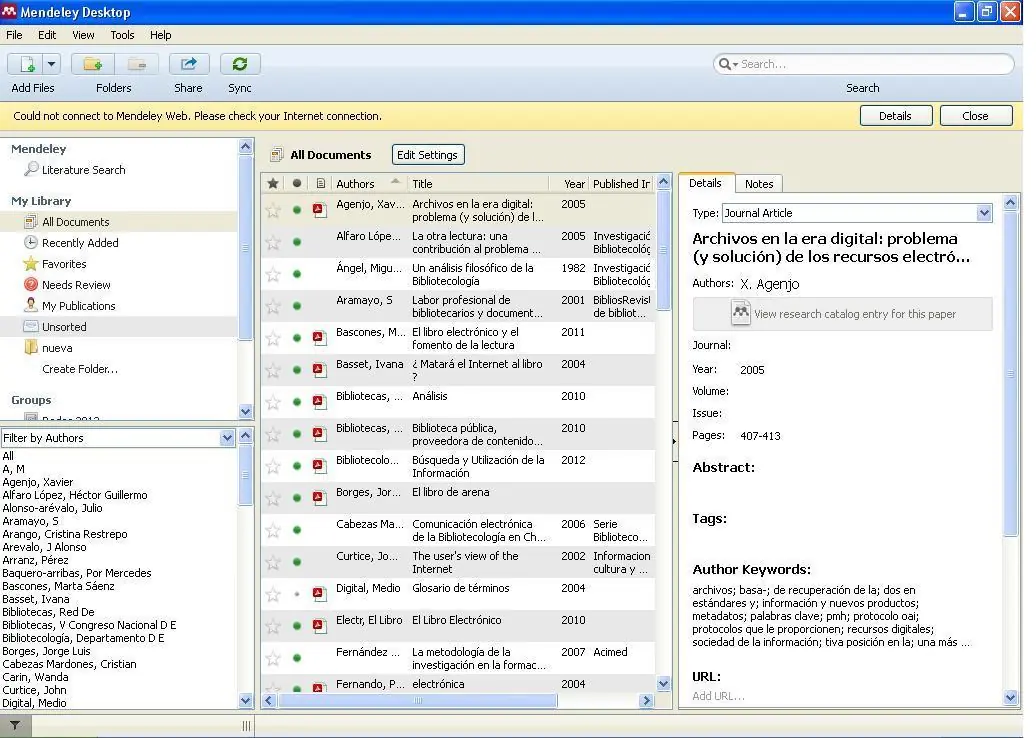Open the View menu
This screenshot has height=738, width=1036.
tap(83, 35)
